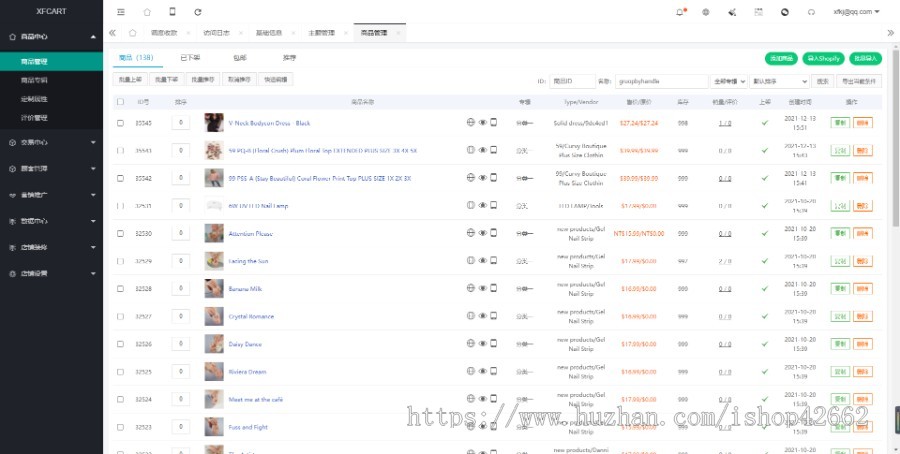
Task: Click globe icon in Meet me at the café row
Action: coord(471,398)
